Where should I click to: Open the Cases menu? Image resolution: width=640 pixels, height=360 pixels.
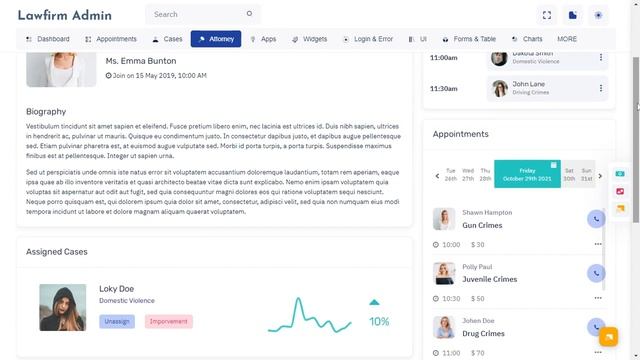(167, 39)
